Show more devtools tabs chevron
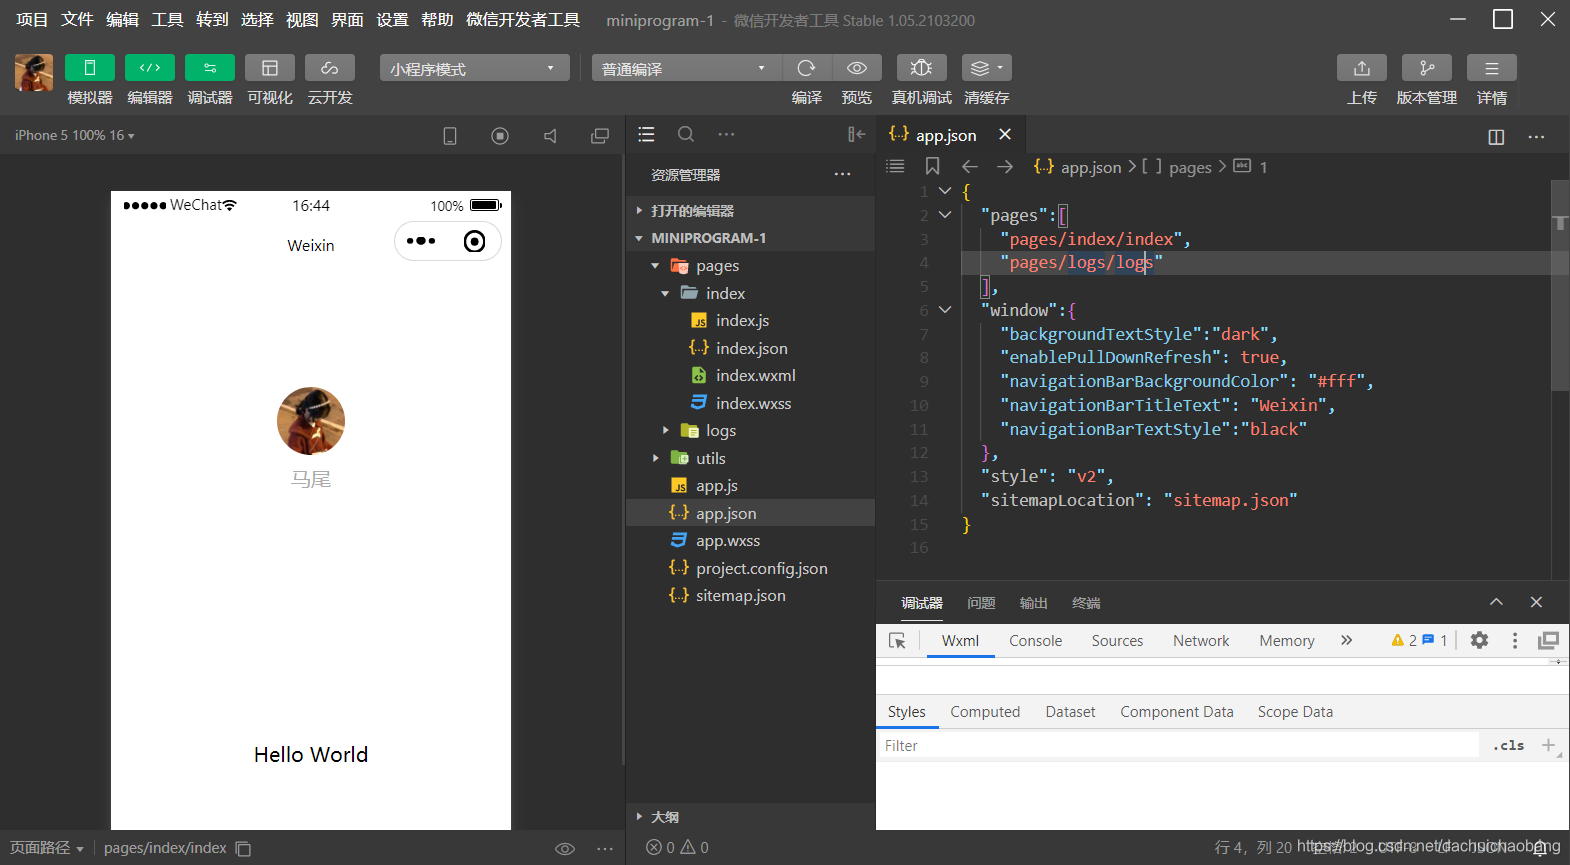 [x=1346, y=640]
